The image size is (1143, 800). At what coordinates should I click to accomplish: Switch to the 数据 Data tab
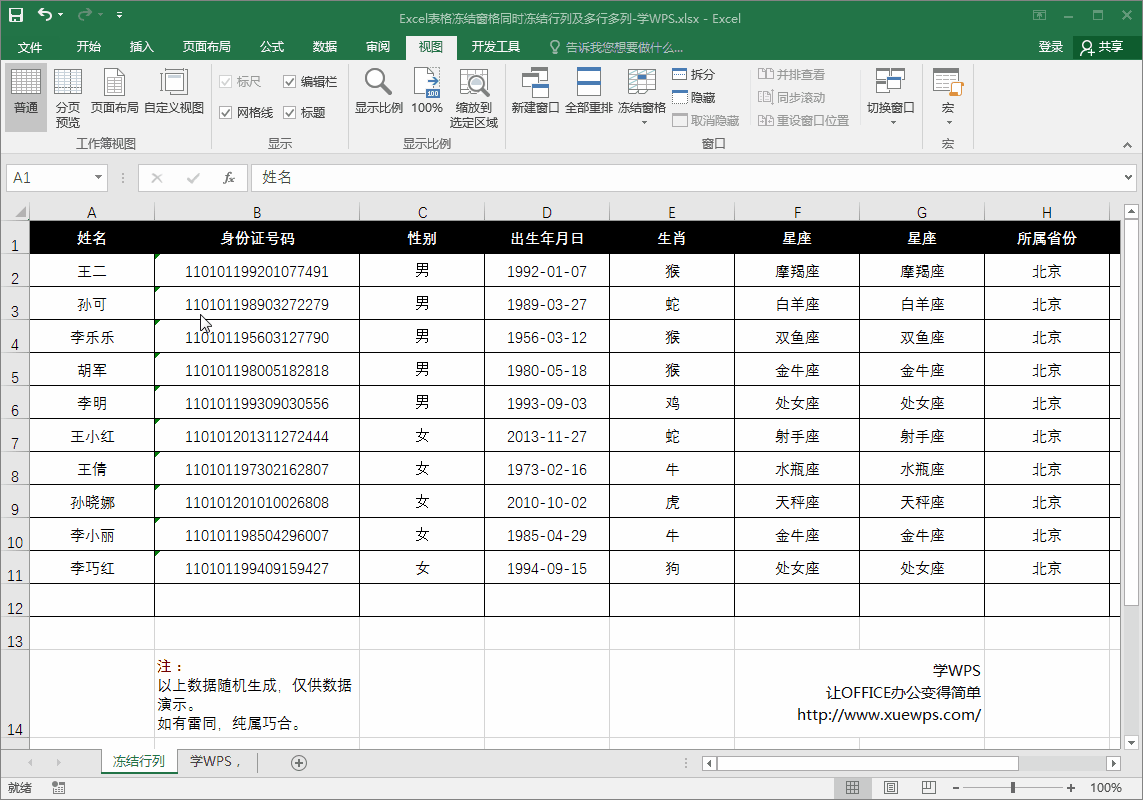coord(324,47)
